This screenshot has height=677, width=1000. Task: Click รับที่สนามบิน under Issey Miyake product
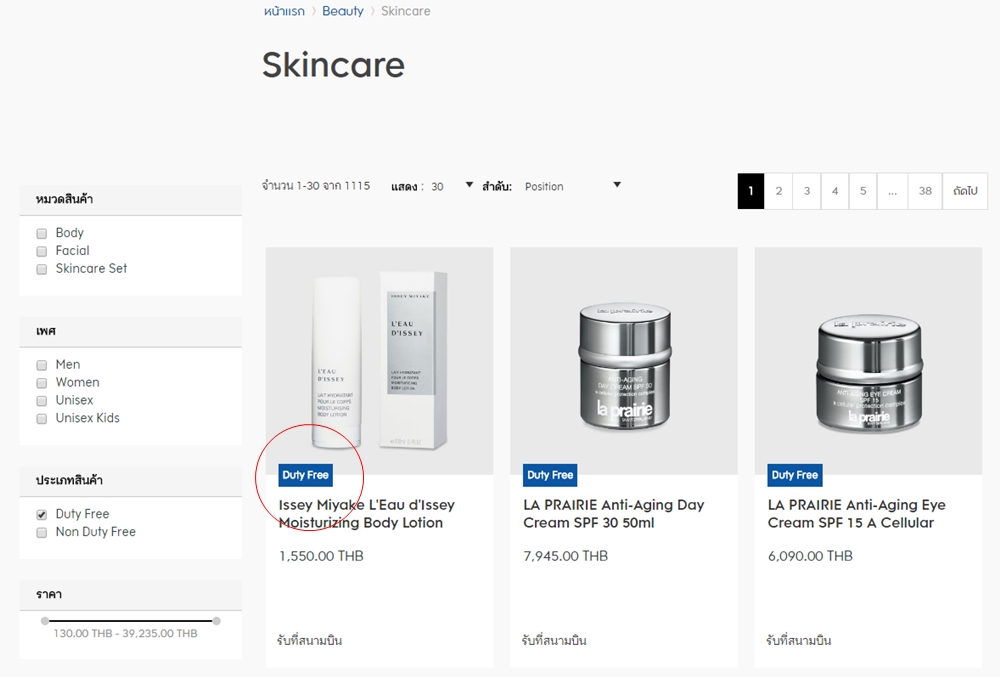point(309,641)
